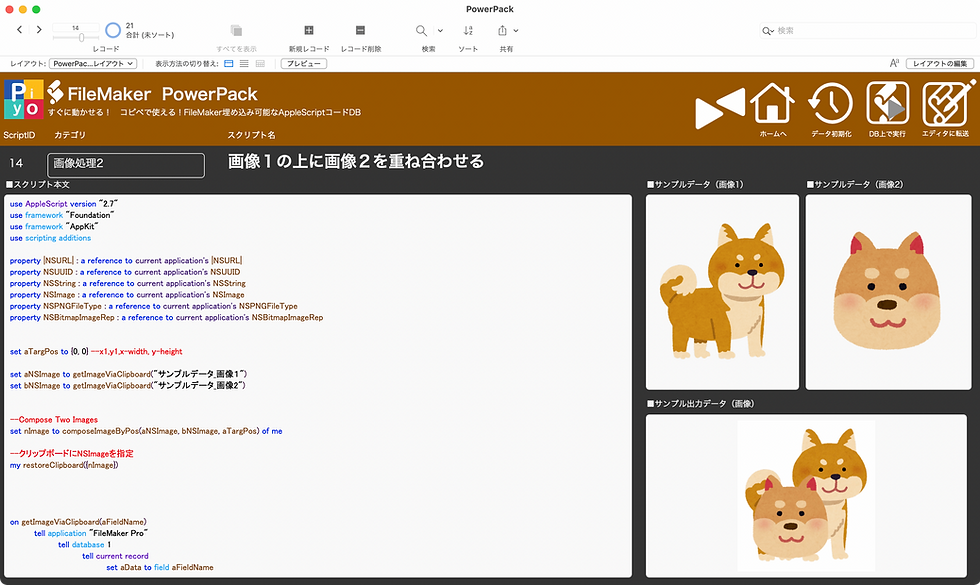The image size is (980, 585).
Task: Delete the record with レコード削除 icon
Action: pos(360,30)
